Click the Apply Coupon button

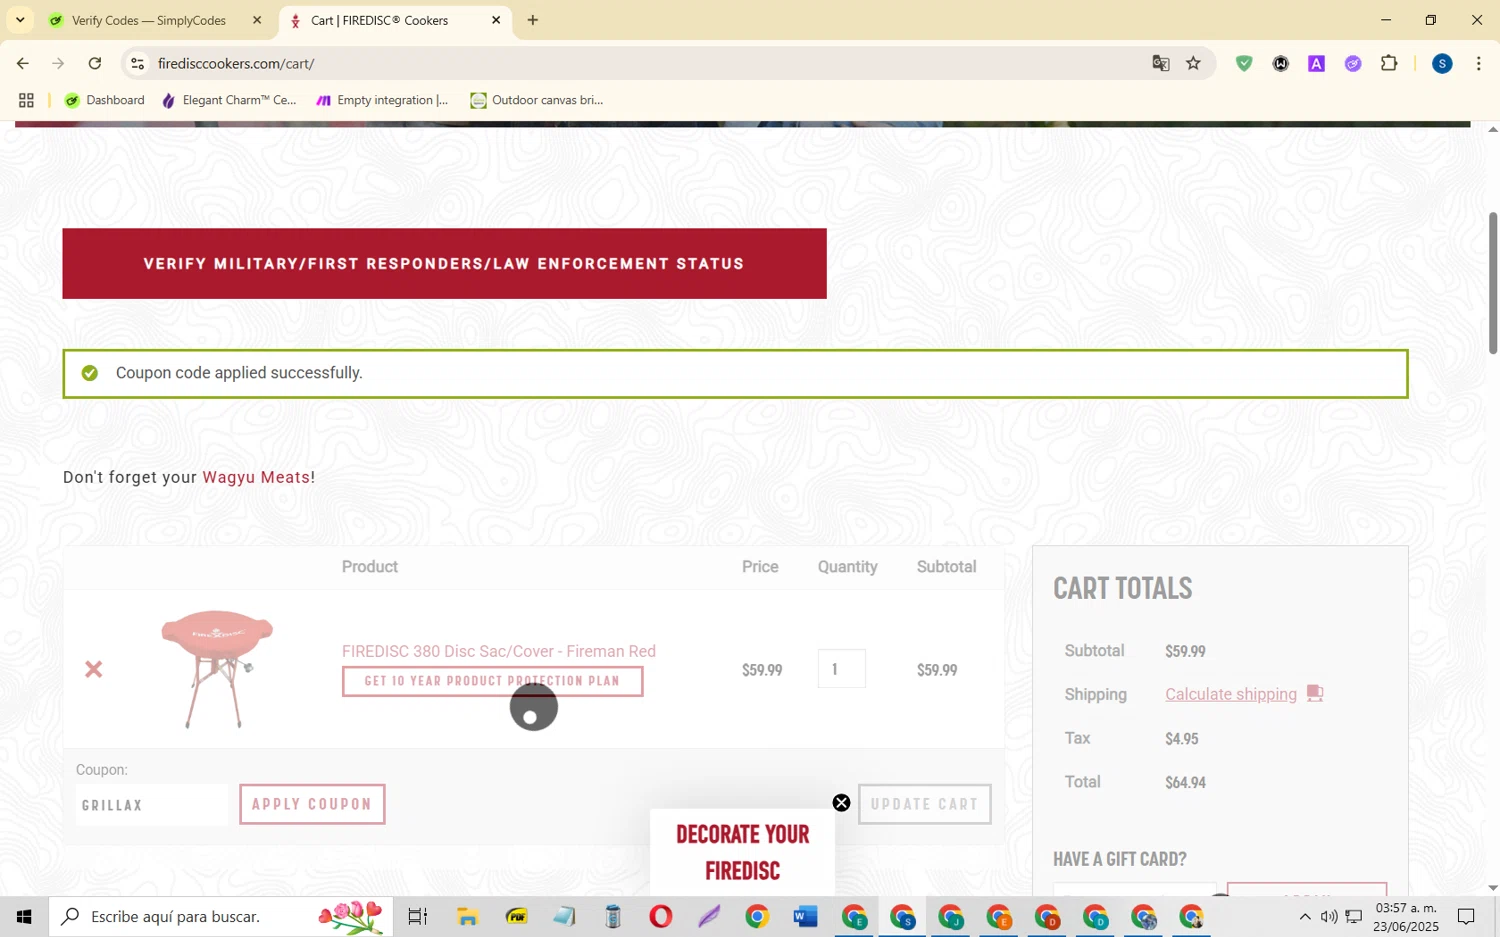[x=312, y=804]
